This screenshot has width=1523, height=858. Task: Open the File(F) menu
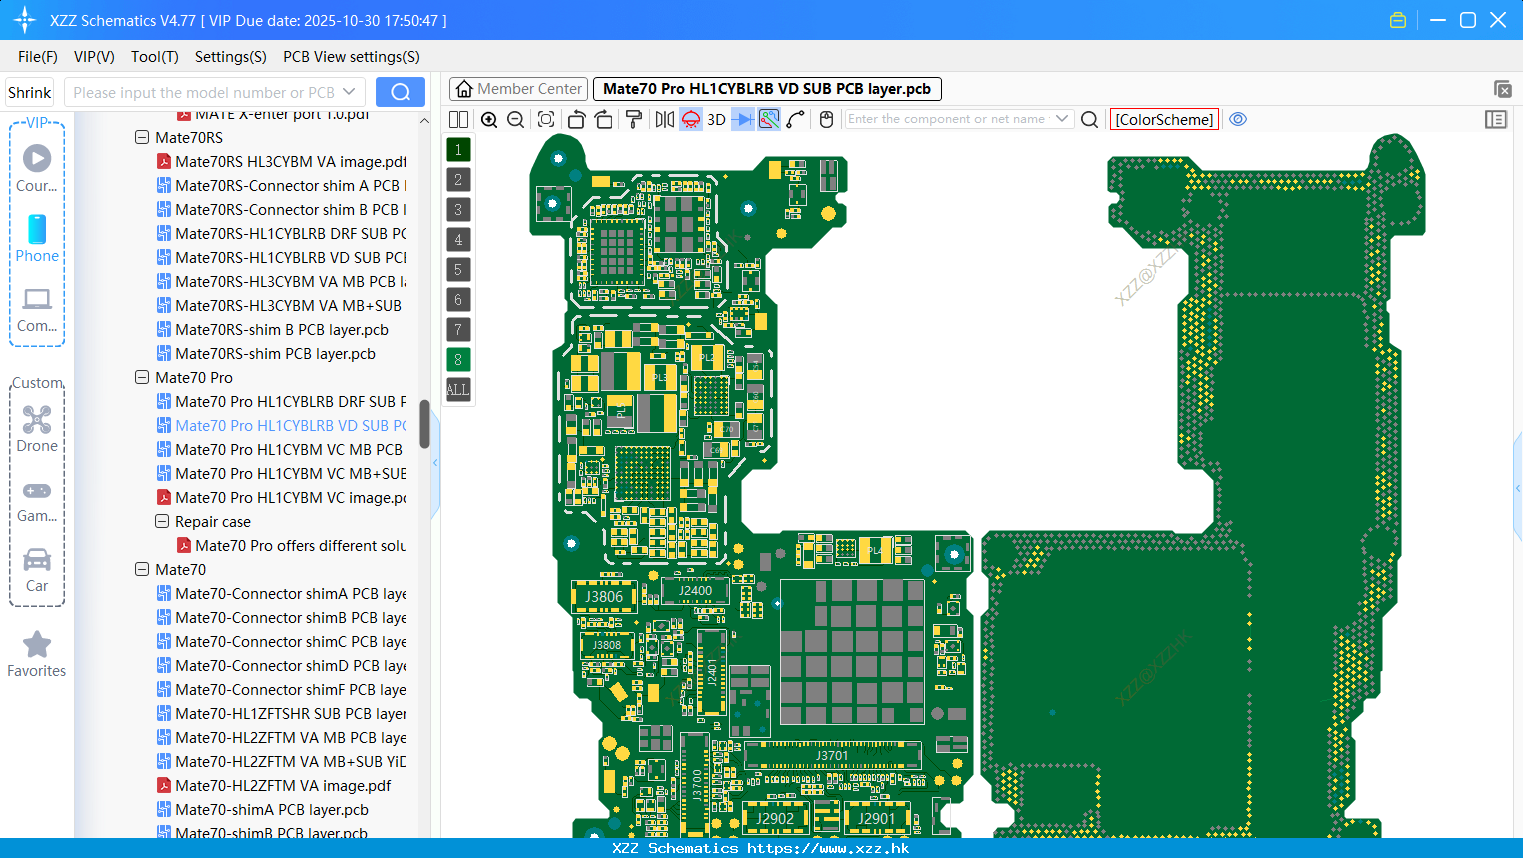38,57
